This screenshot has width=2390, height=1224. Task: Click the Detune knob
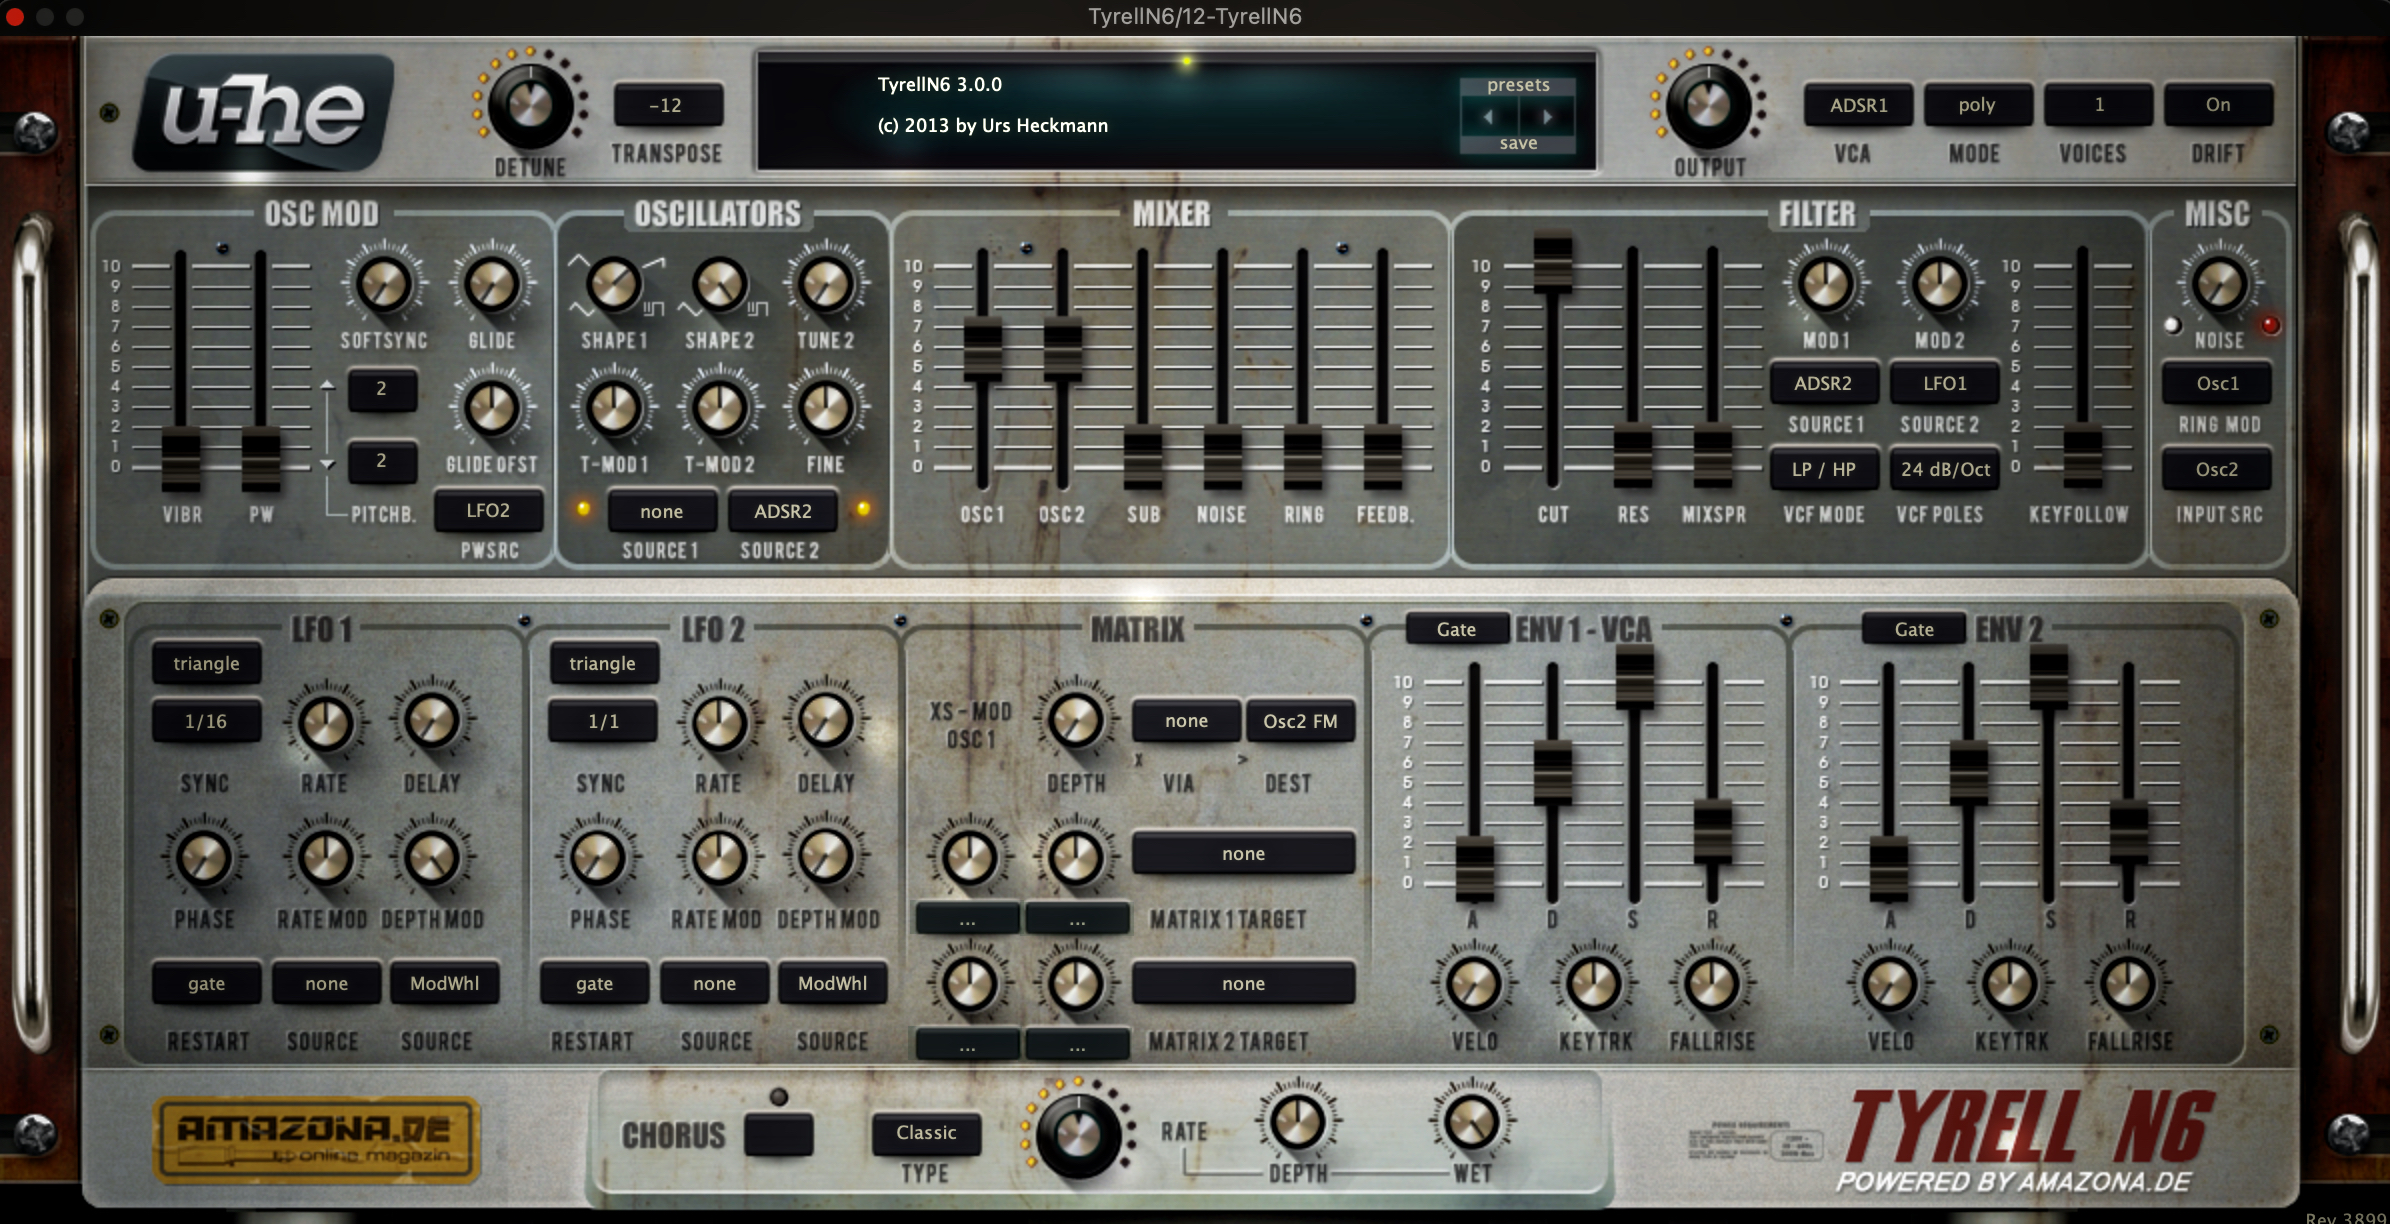530,106
